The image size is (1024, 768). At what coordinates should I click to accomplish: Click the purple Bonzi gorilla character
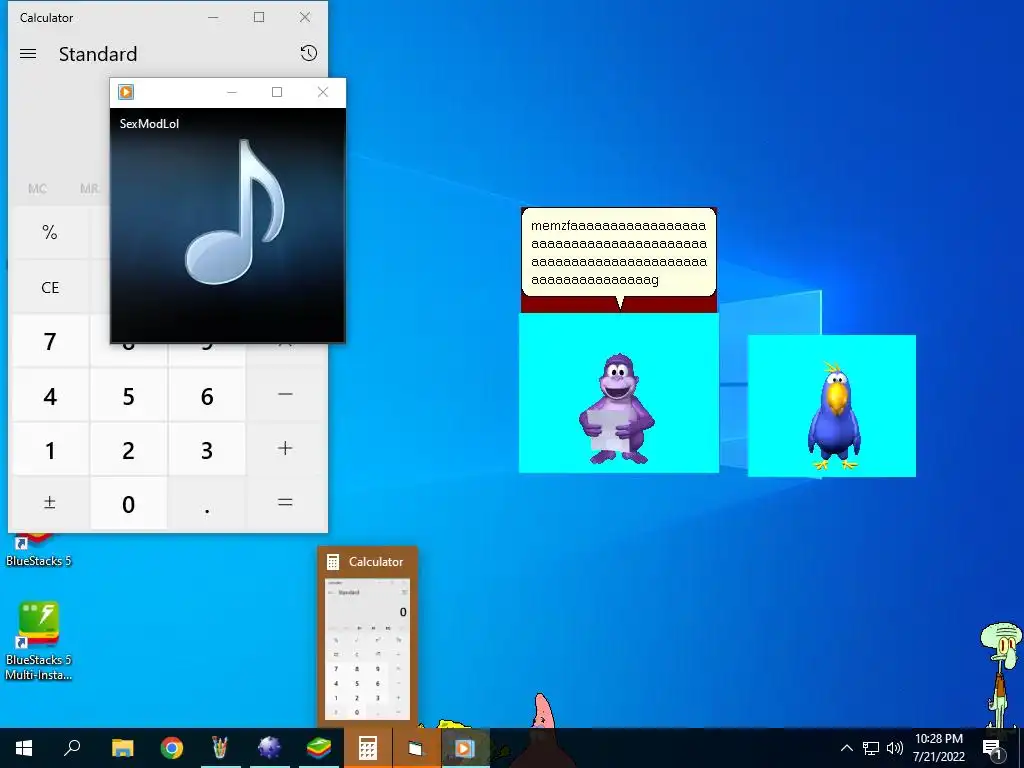coord(616,409)
